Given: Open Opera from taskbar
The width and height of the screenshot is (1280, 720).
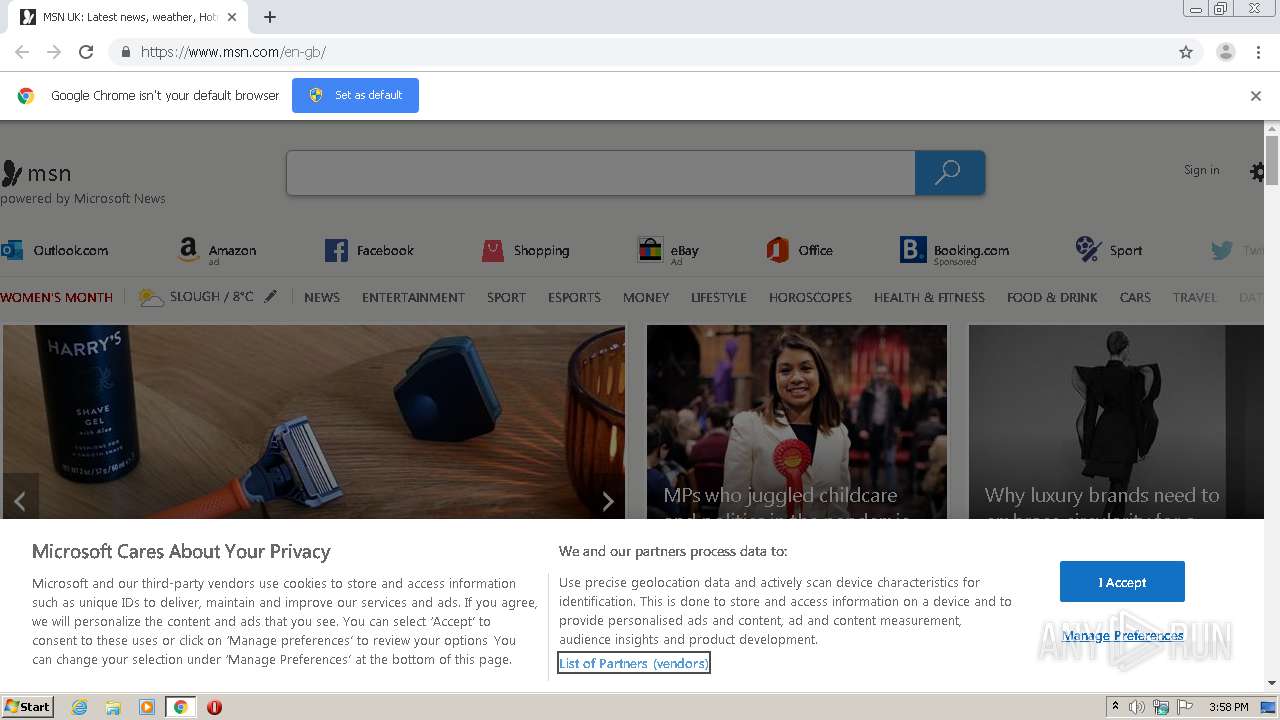Looking at the screenshot, I should (x=214, y=707).
